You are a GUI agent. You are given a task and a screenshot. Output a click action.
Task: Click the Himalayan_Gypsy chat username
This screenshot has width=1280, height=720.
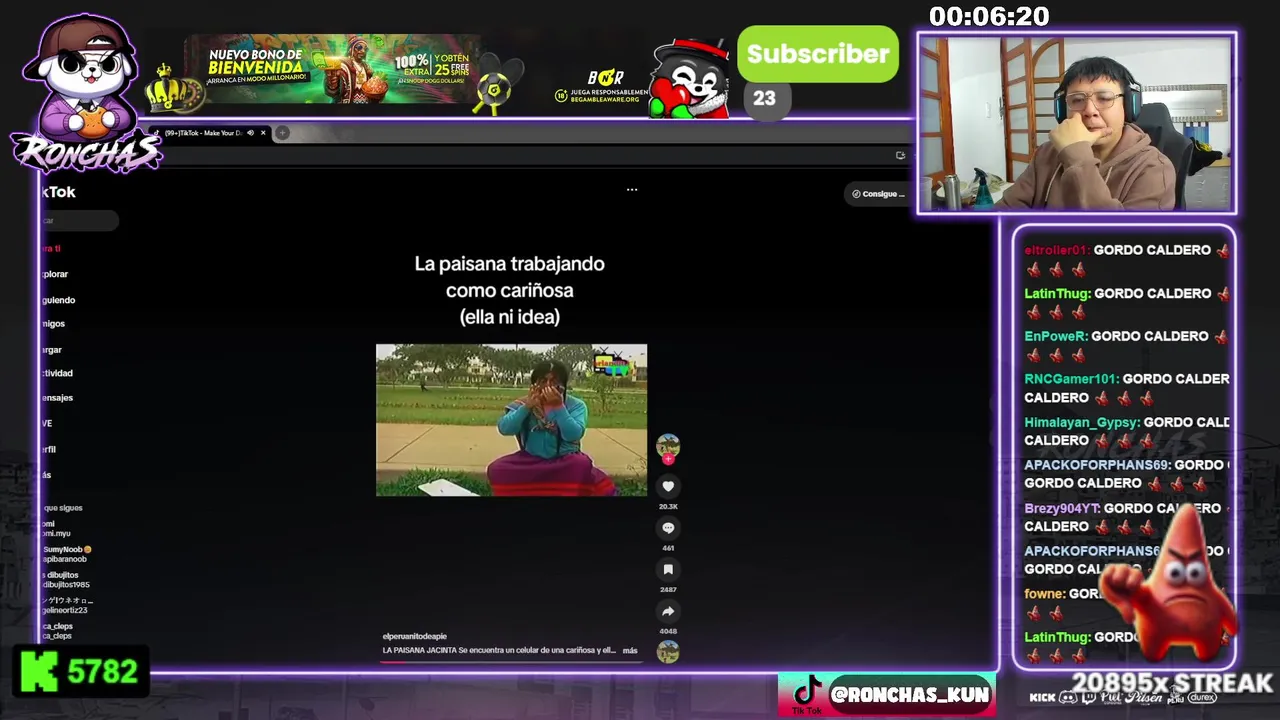[1081, 423]
